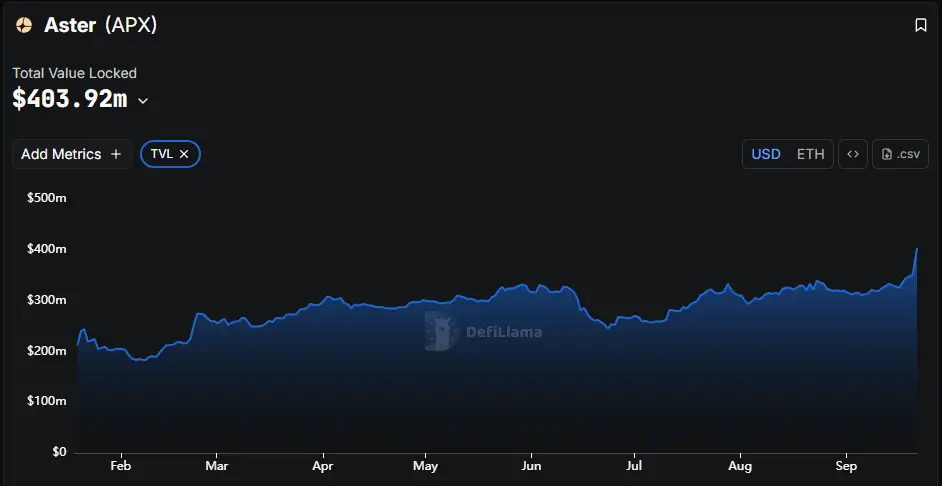Expand the chevron beside $403.92m
The width and height of the screenshot is (942, 486).
[143, 100]
